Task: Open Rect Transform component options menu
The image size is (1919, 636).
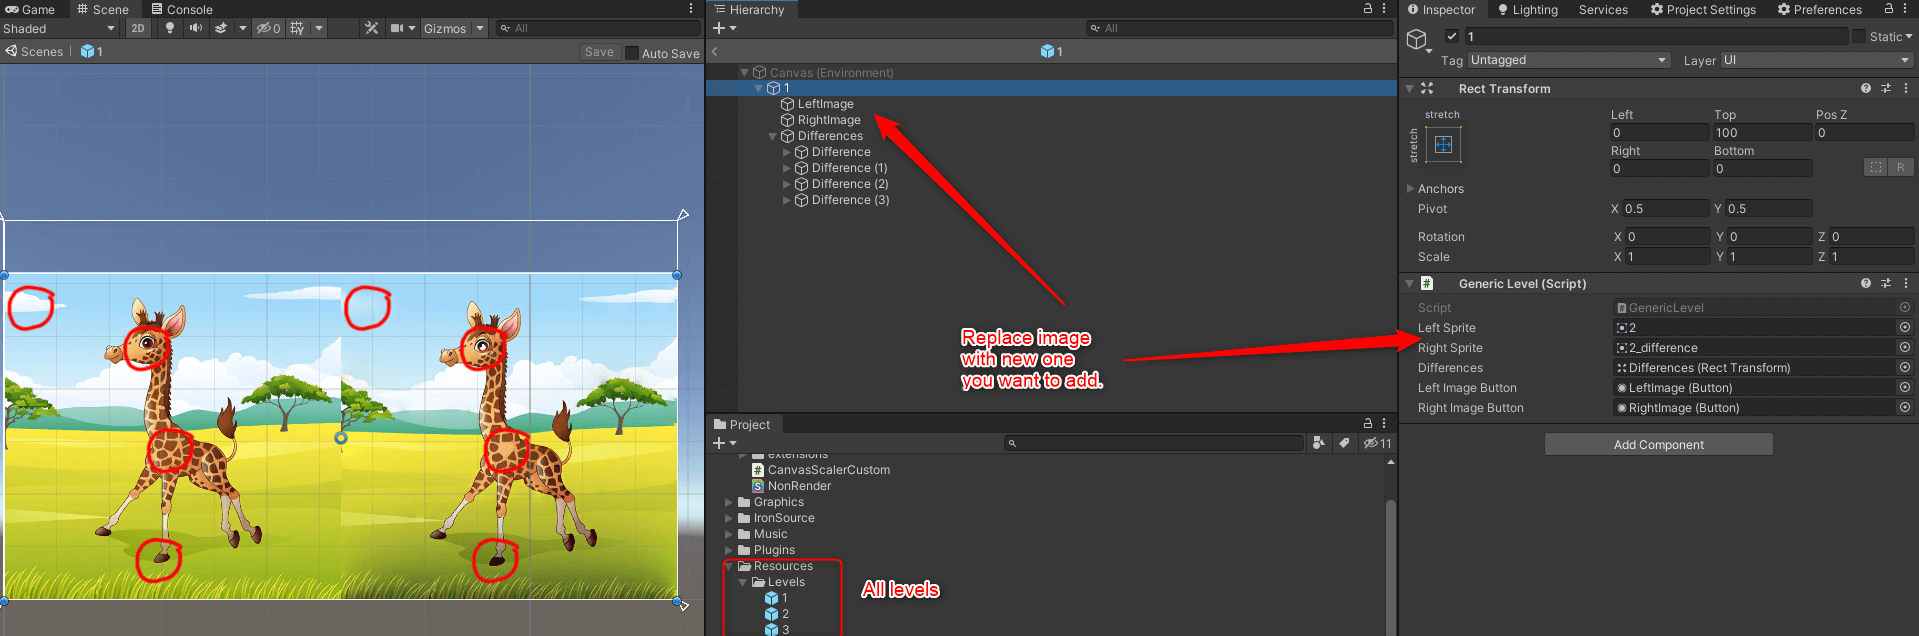Action: [x=1906, y=88]
